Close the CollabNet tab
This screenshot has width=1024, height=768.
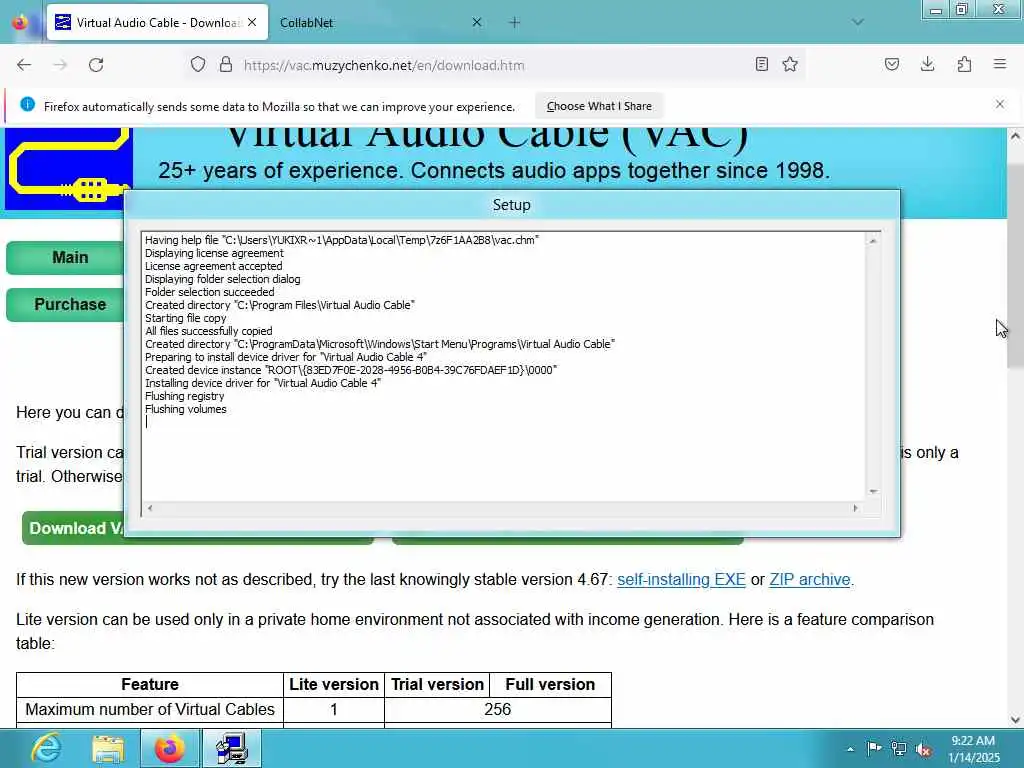click(477, 22)
